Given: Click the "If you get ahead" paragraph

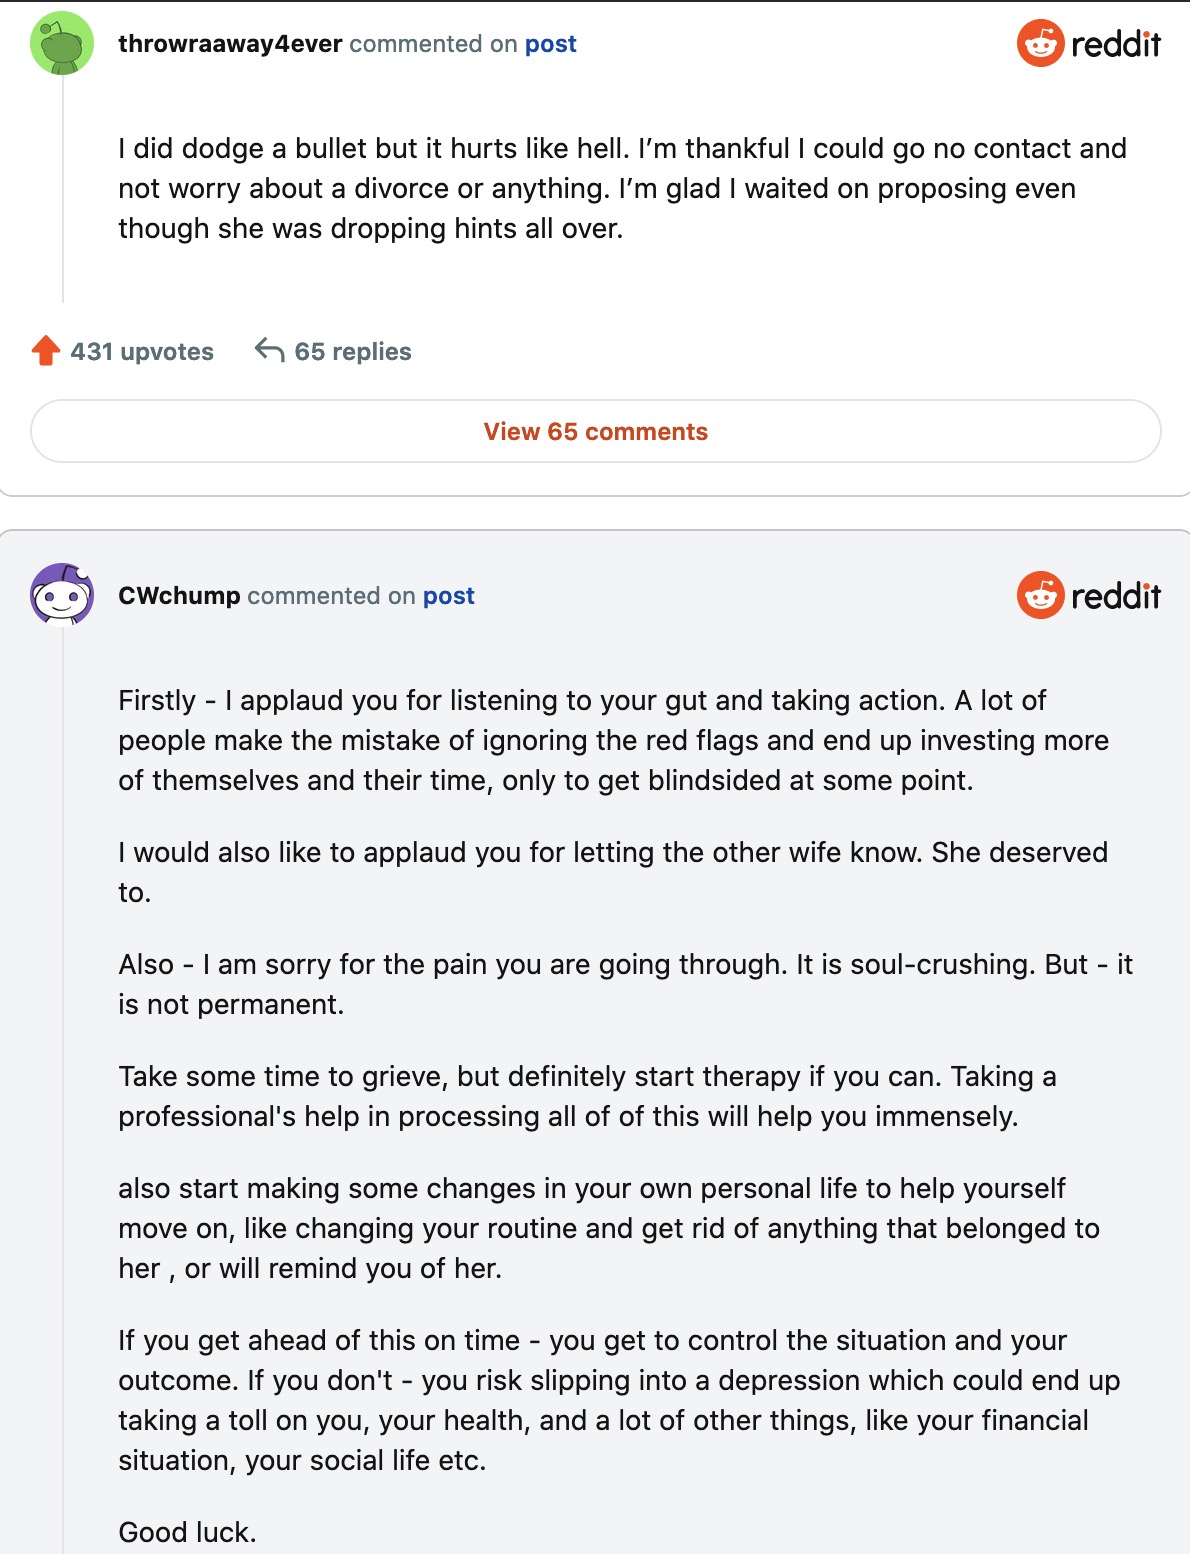Looking at the screenshot, I should pyautogui.click(x=618, y=1400).
